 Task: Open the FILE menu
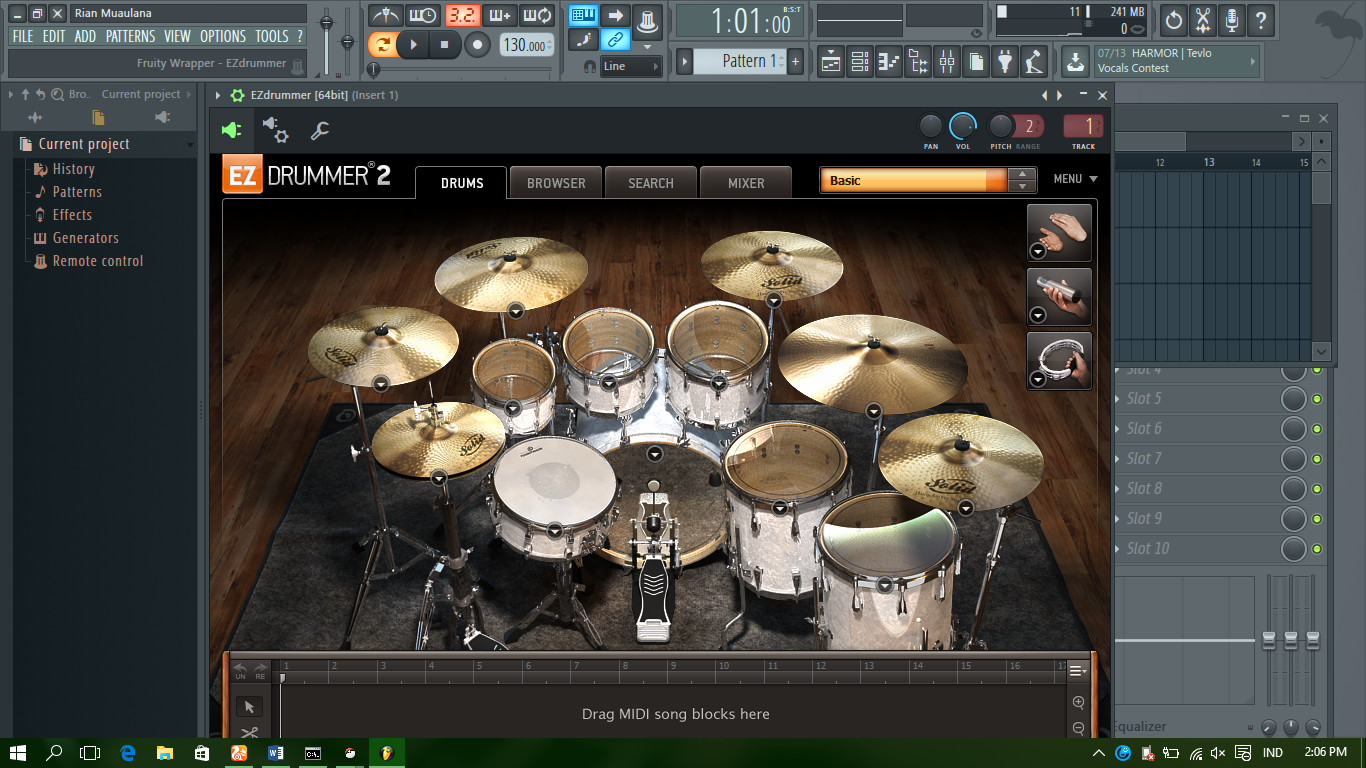tap(23, 36)
